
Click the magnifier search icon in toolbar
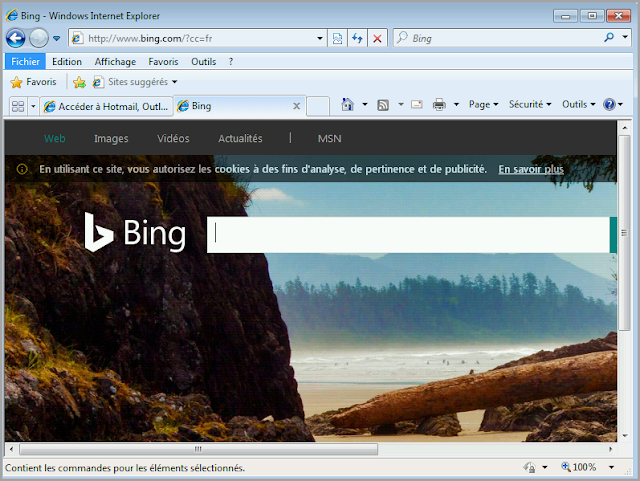pyautogui.click(x=609, y=38)
